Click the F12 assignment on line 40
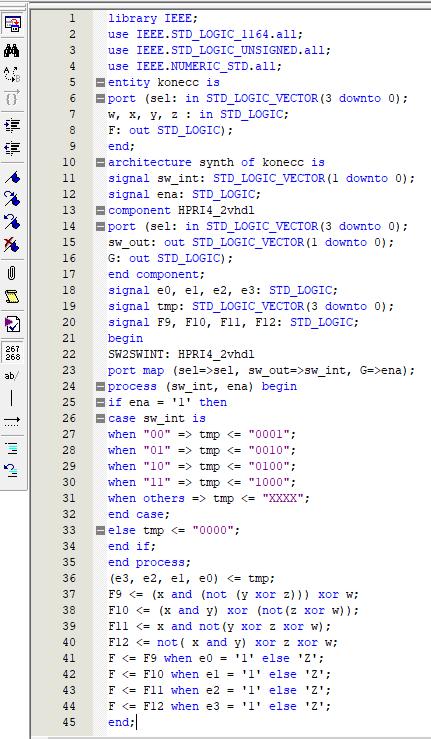The width and height of the screenshot is (431, 739). tap(223, 642)
